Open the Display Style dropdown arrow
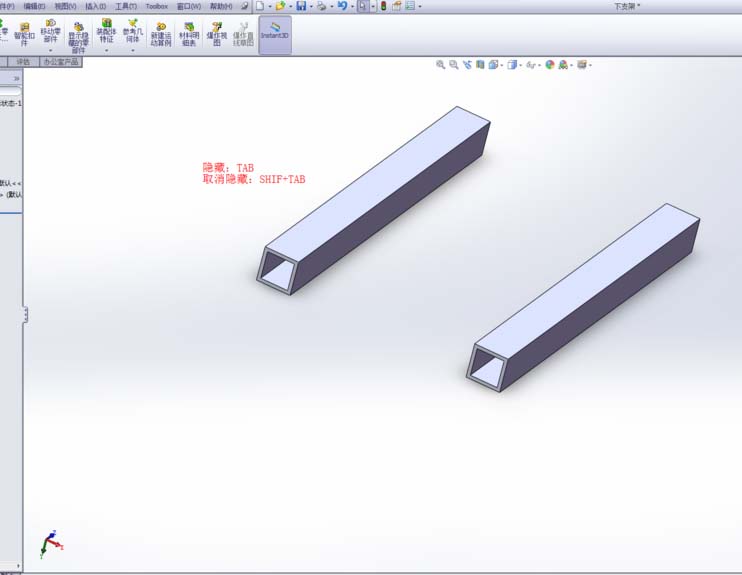742x575 pixels. pyautogui.click(x=521, y=65)
